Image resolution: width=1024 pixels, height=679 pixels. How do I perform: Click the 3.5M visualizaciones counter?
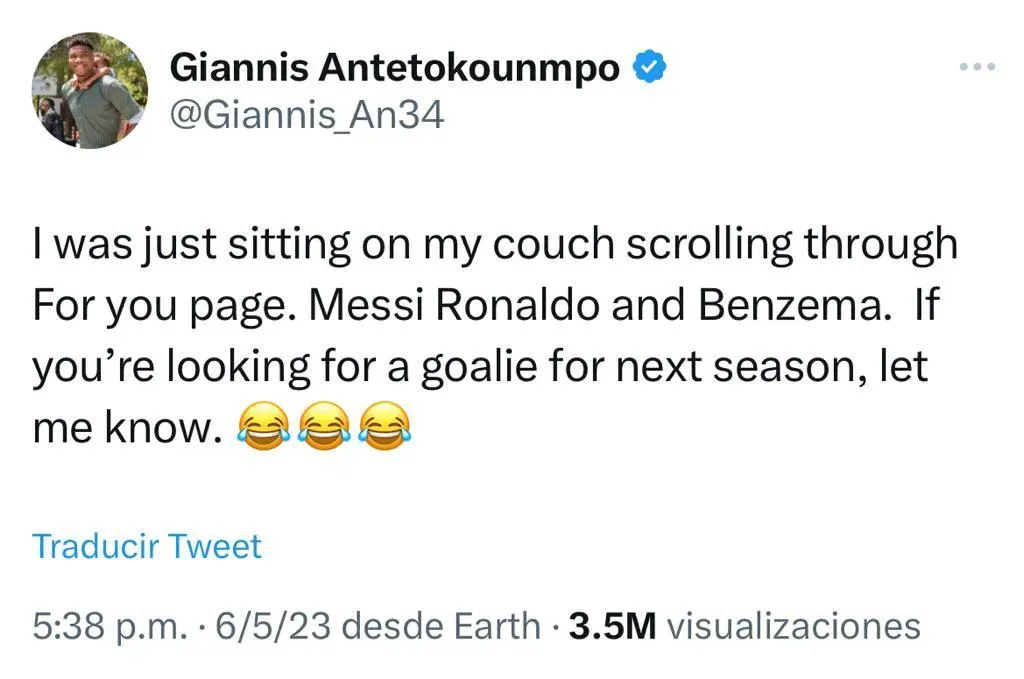click(x=741, y=626)
